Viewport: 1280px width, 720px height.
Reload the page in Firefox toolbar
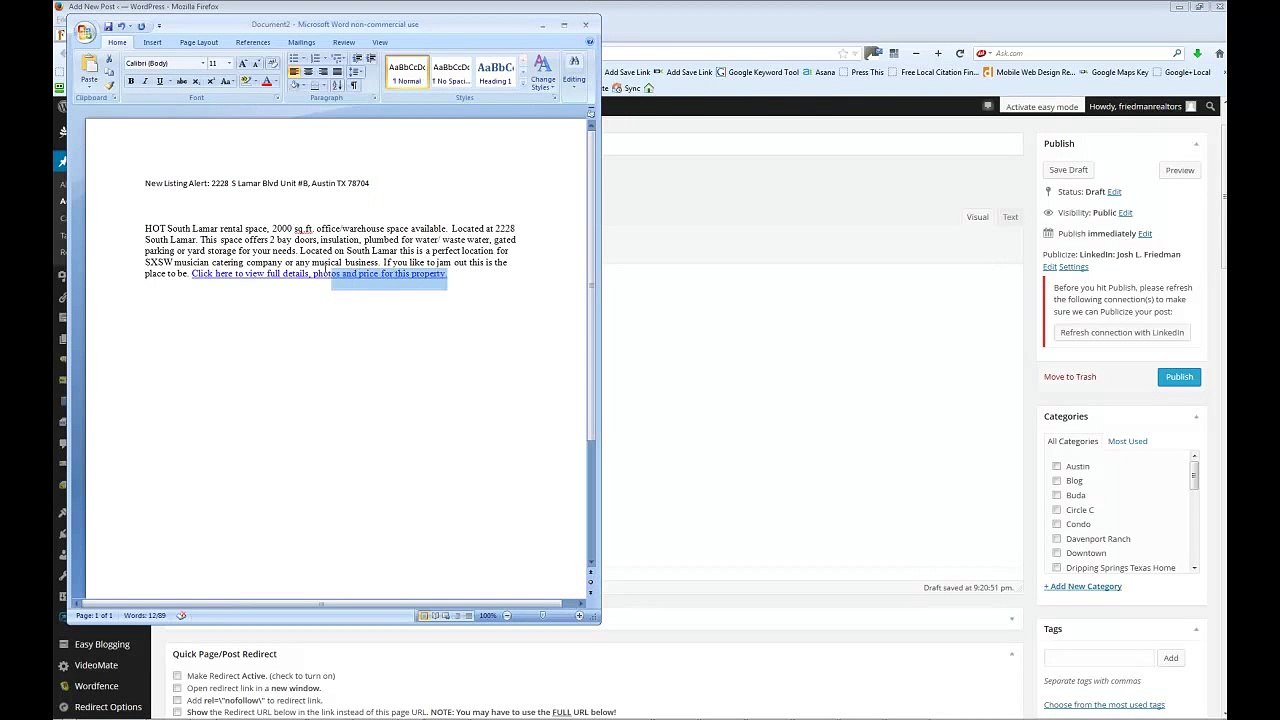(x=959, y=53)
